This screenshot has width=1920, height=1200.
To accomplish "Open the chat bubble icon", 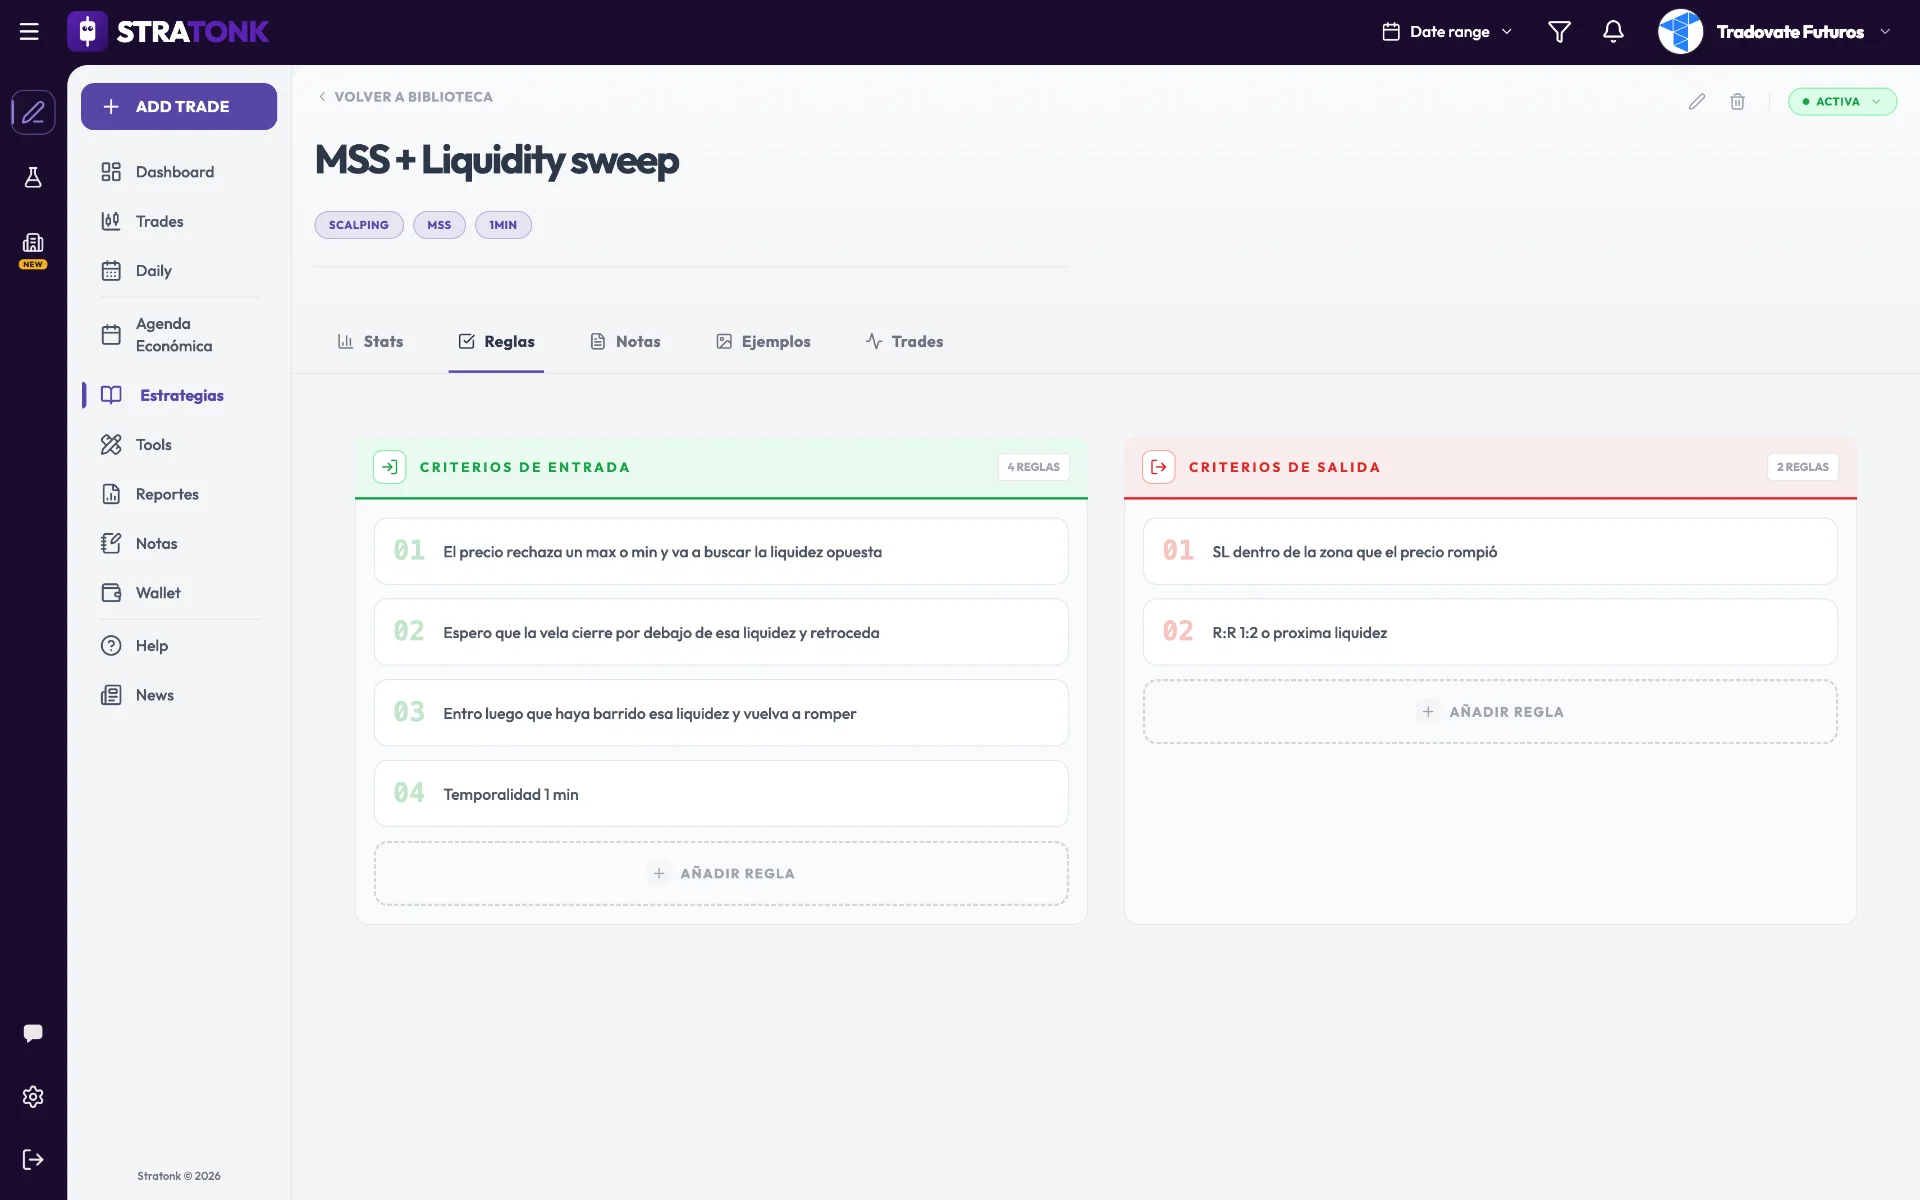I will tap(33, 1033).
